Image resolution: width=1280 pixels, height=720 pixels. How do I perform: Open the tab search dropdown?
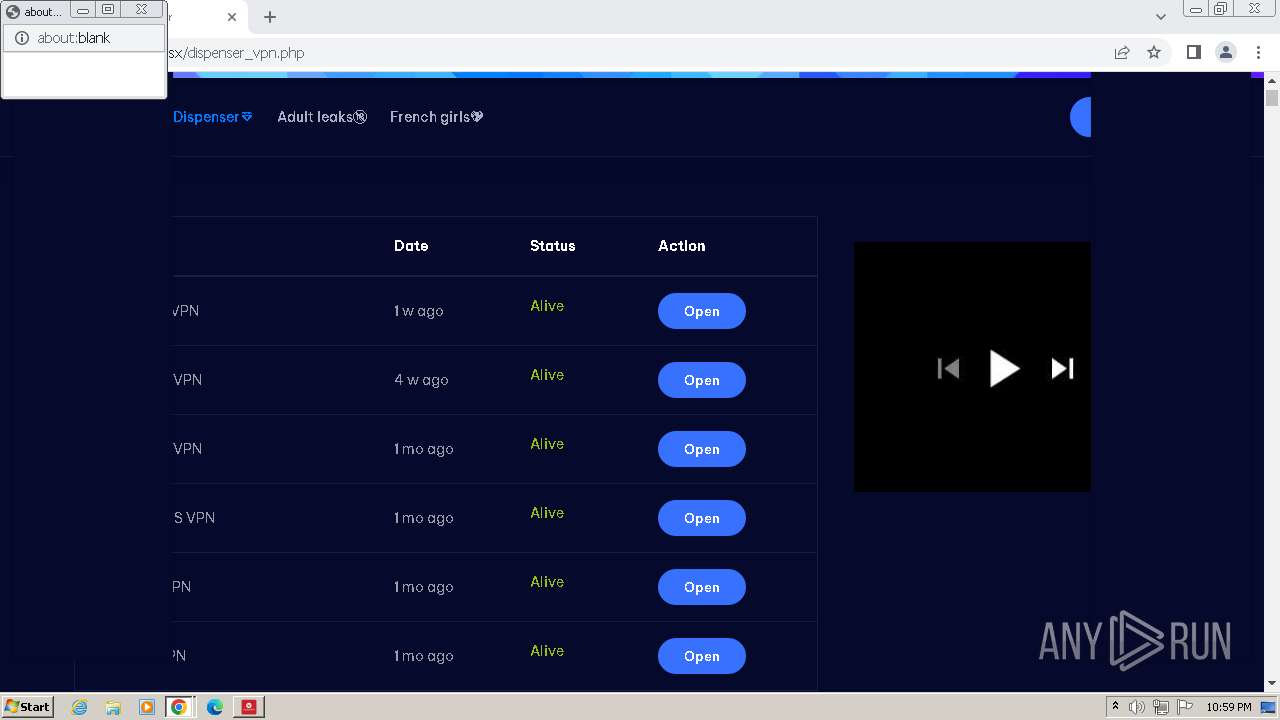tap(1160, 17)
